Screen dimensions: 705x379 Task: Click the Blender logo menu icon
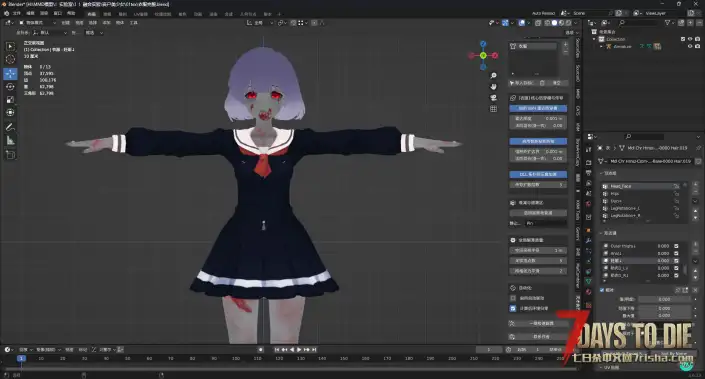[6, 13]
